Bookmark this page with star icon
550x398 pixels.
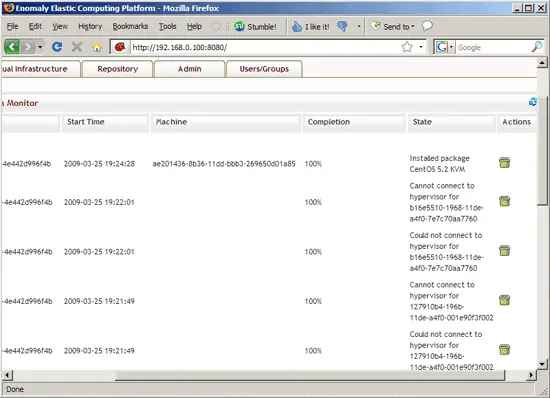point(407,47)
